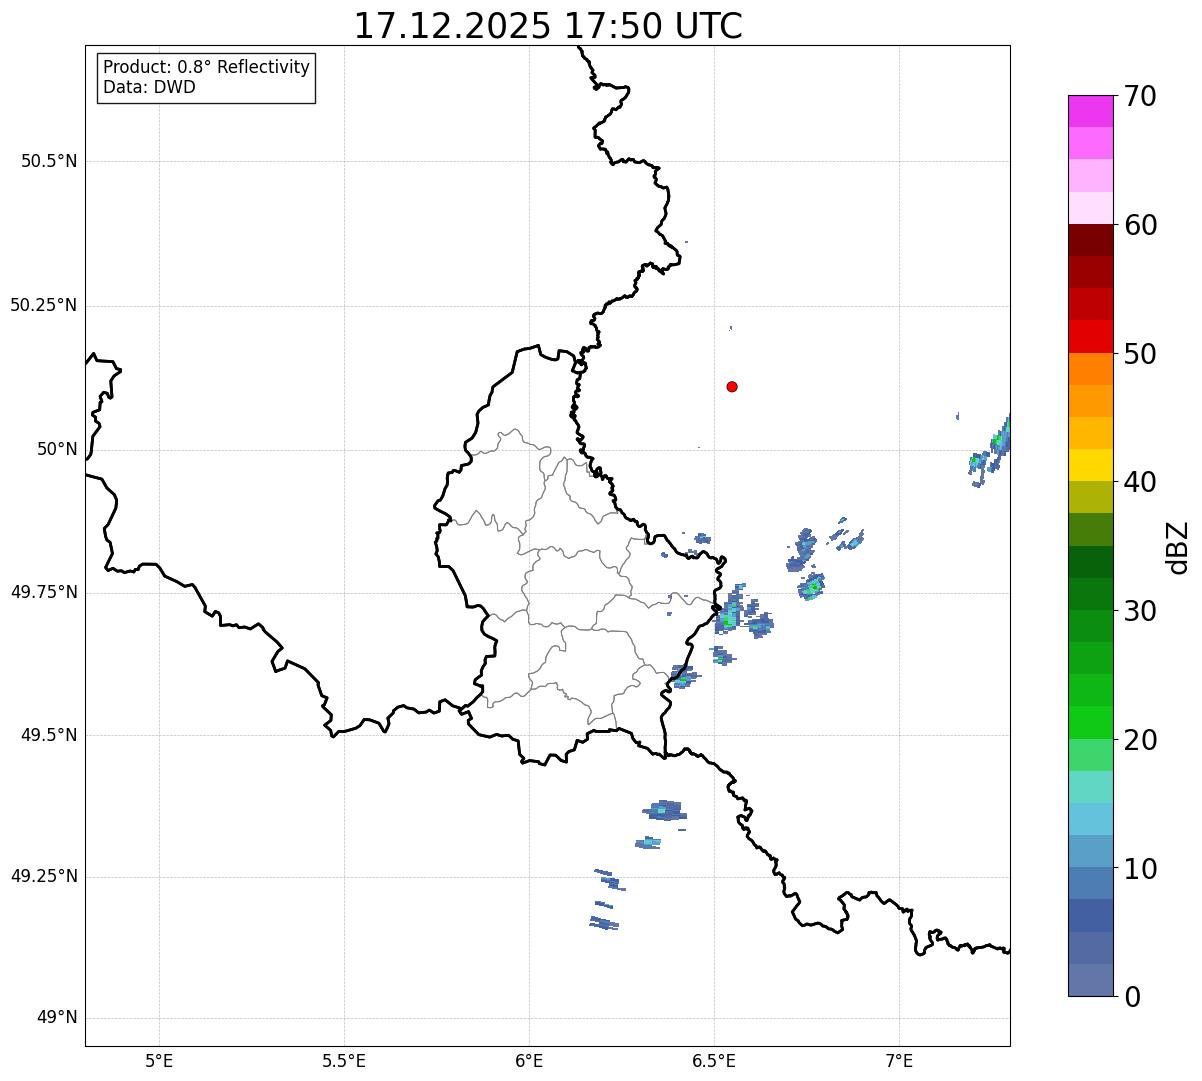Pick the dark maroon segment just below 60 dBZ
Screen dimensions: 1202x1081
click(x=1091, y=240)
